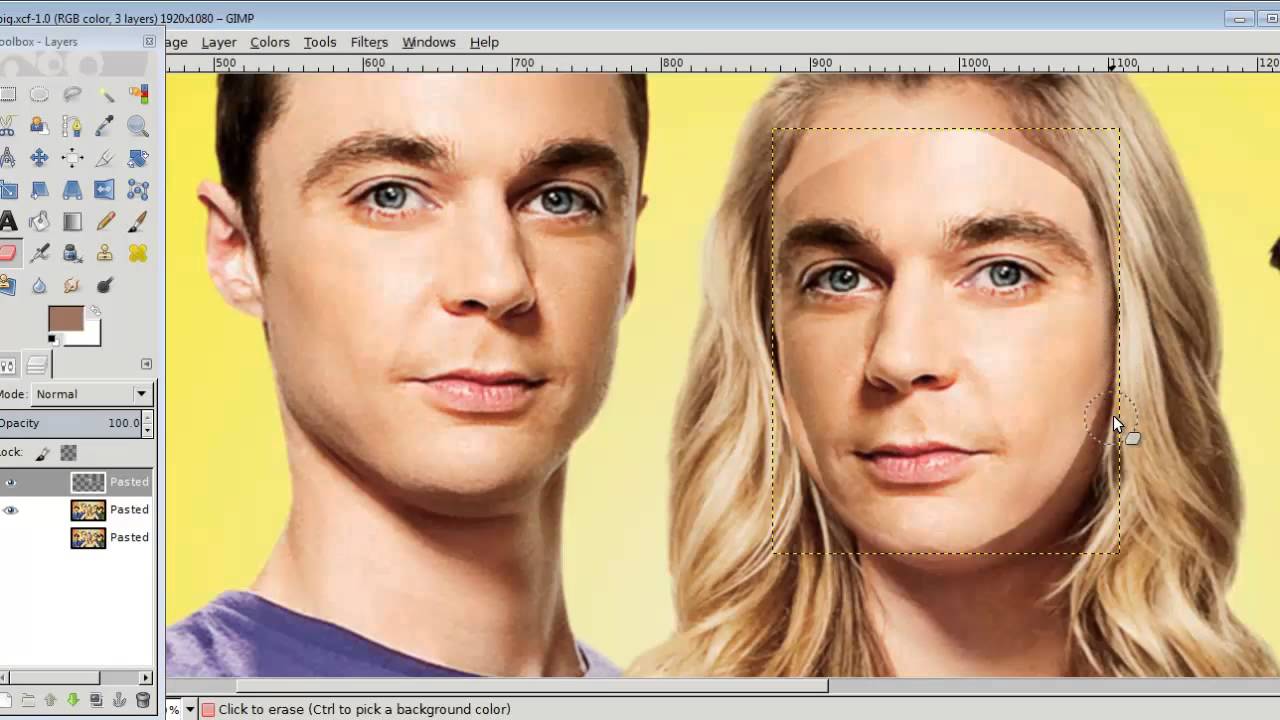Viewport: 1280px width, 720px height.
Task: Create a new layer button
Action: [x=6, y=701]
